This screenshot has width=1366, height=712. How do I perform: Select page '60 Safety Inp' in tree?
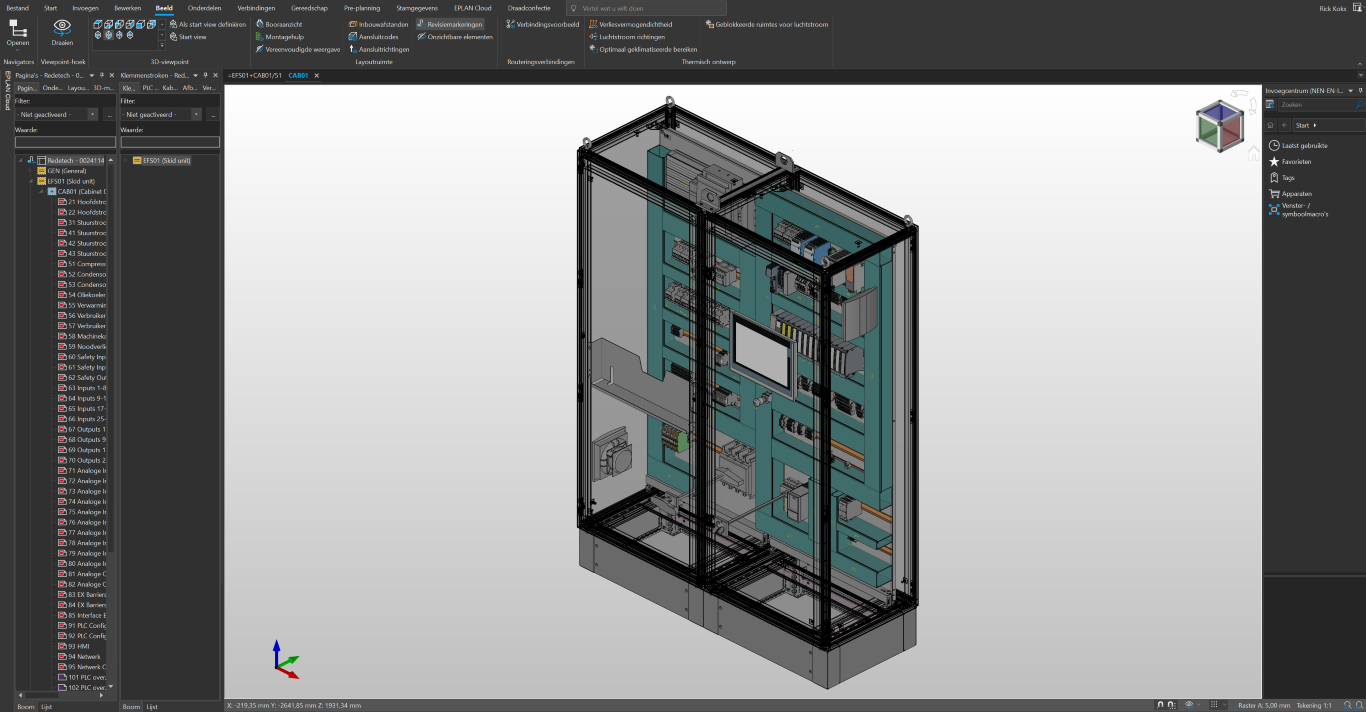82,357
